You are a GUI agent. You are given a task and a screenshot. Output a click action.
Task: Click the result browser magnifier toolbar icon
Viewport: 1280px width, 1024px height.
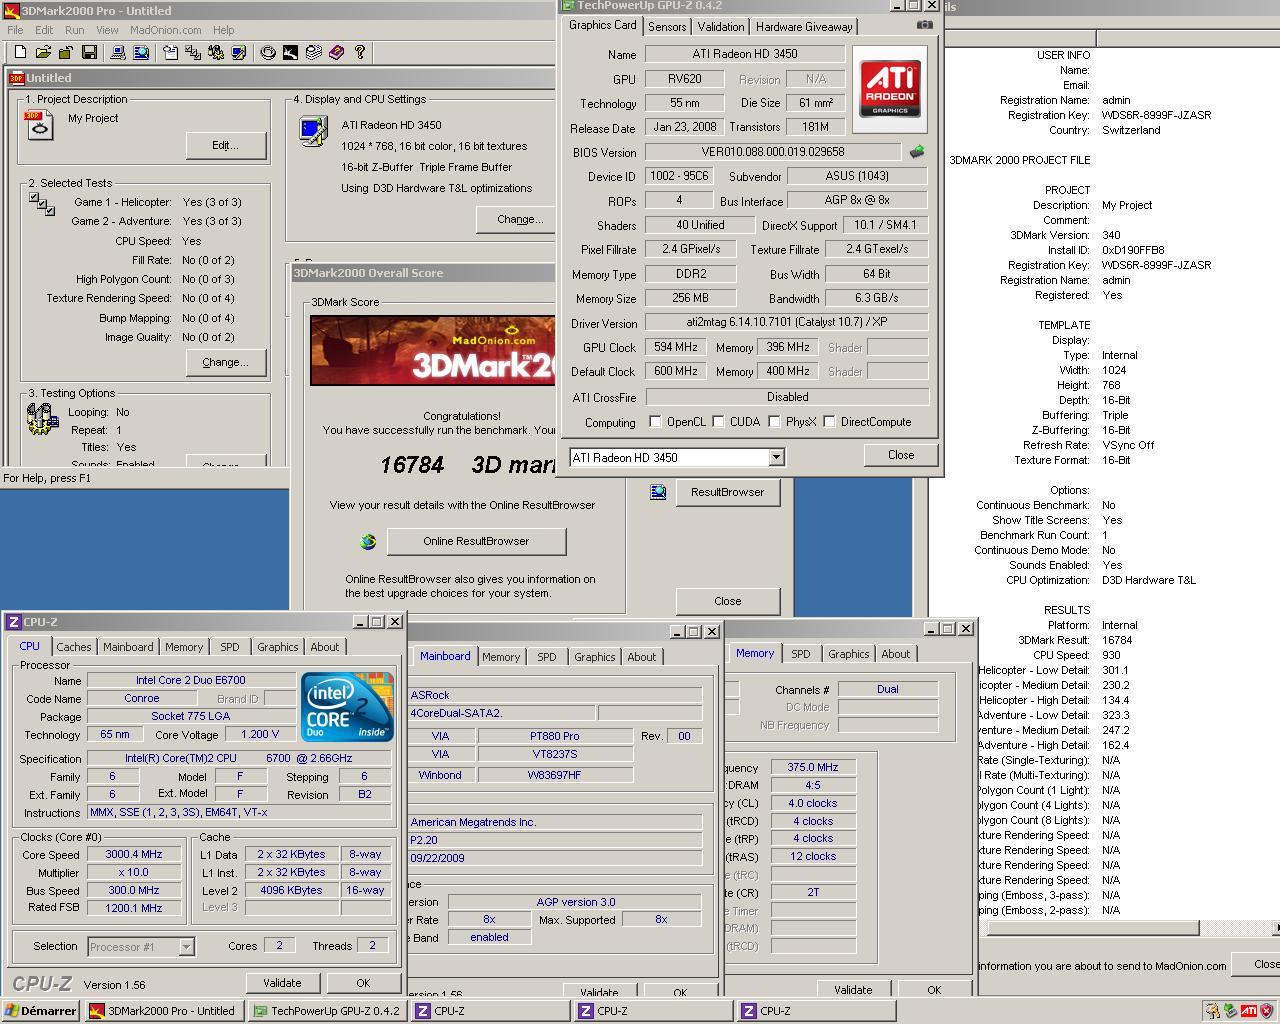coord(141,52)
